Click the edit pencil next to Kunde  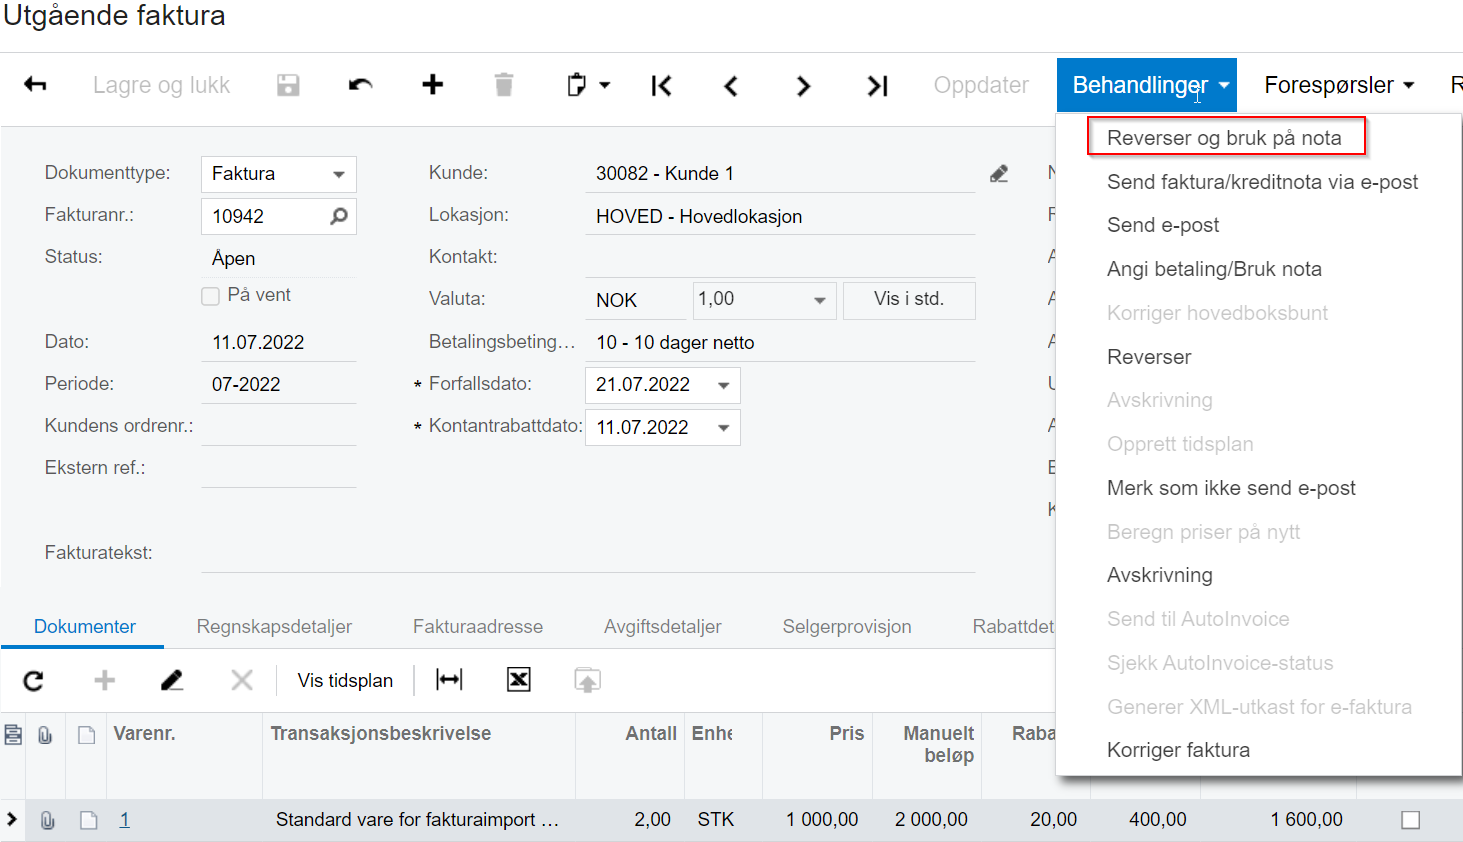click(x=998, y=174)
